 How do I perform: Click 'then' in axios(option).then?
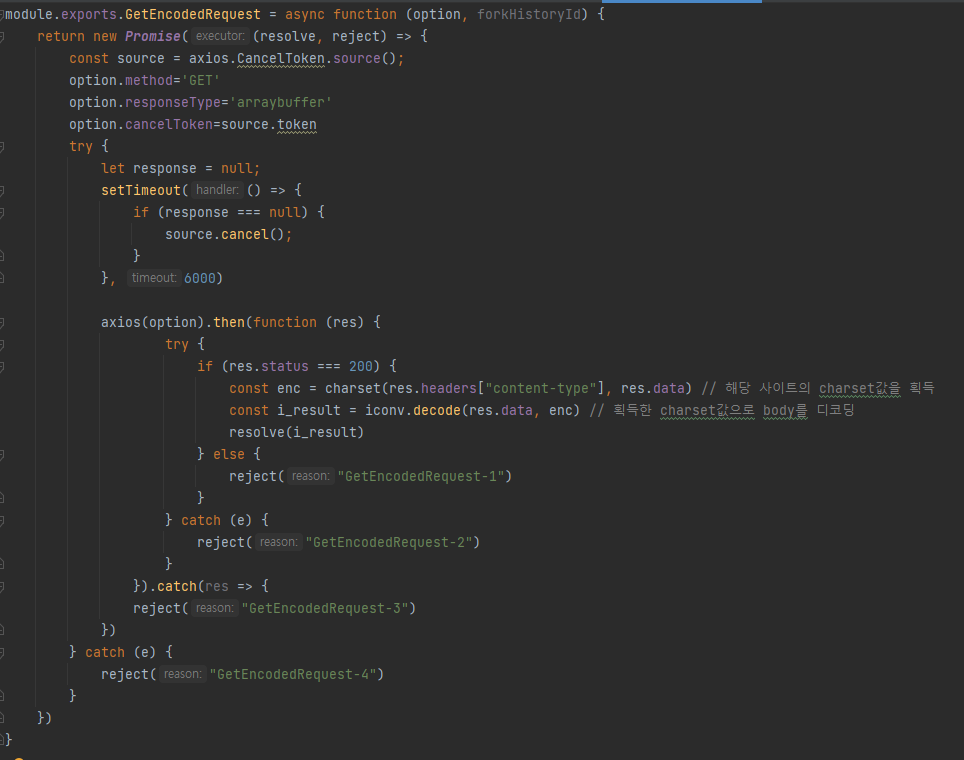click(x=229, y=322)
